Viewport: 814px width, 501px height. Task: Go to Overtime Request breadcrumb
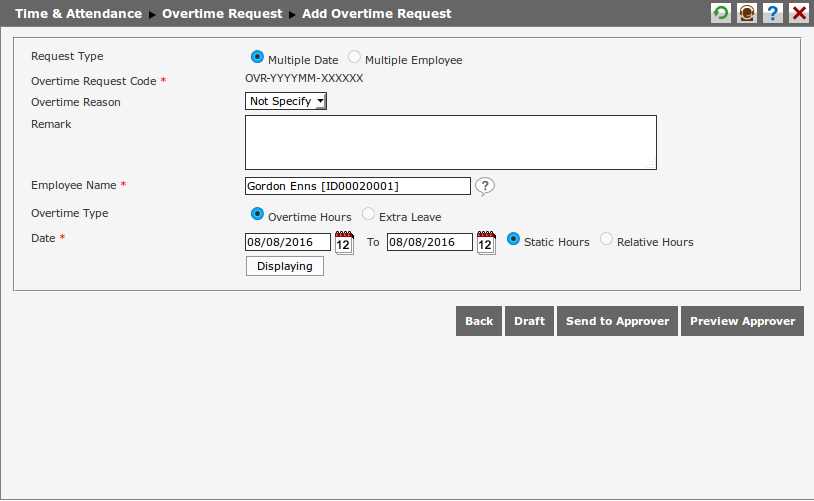[222, 14]
